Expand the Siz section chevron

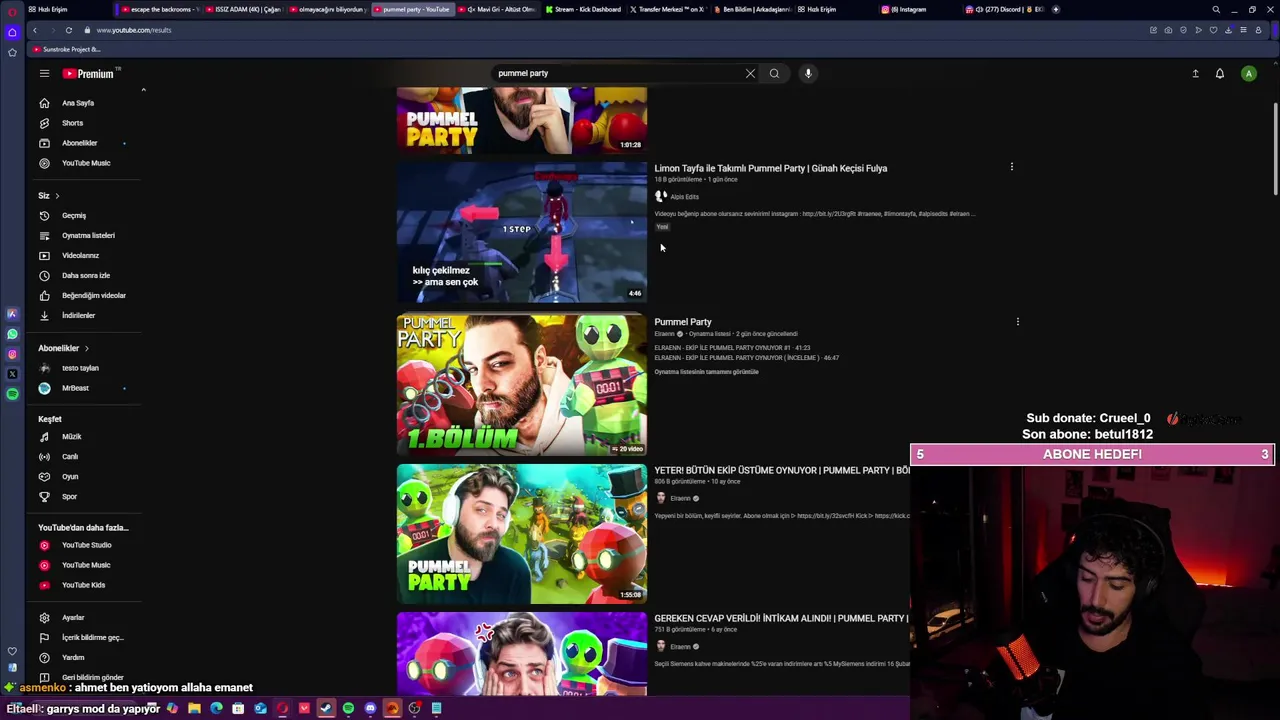click(x=57, y=196)
